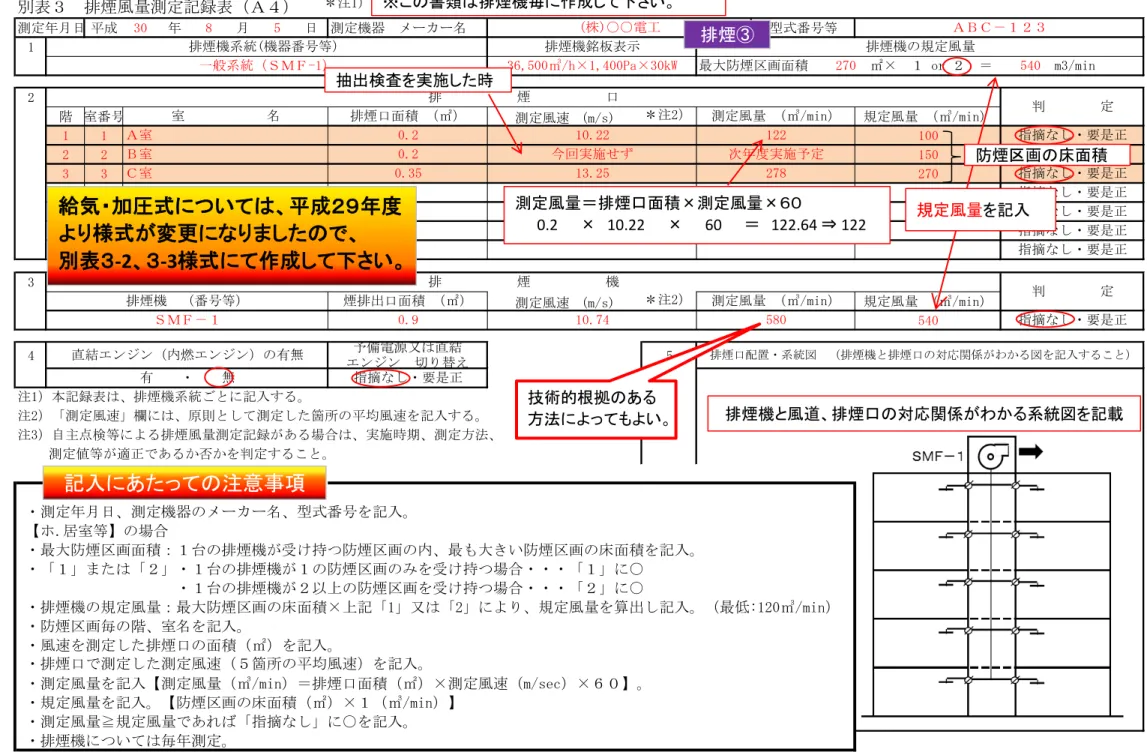Click the 次年度実施予定 cell
The height and width of the screenshot is (752, 1147).
775,154
